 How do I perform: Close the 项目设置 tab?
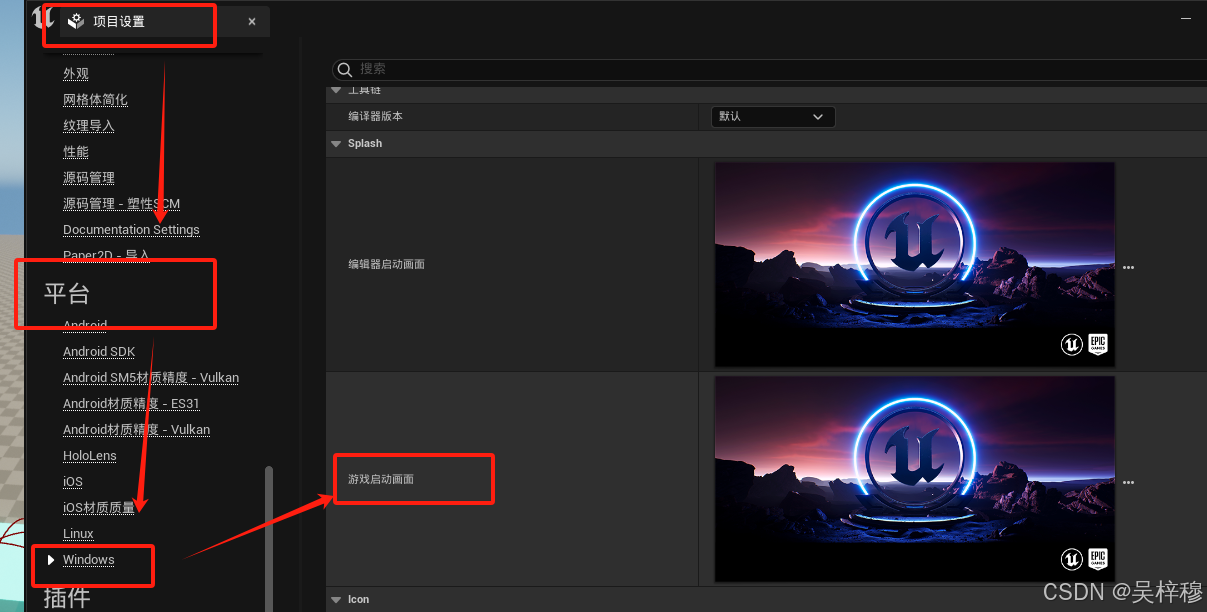[x=252, y=22]
